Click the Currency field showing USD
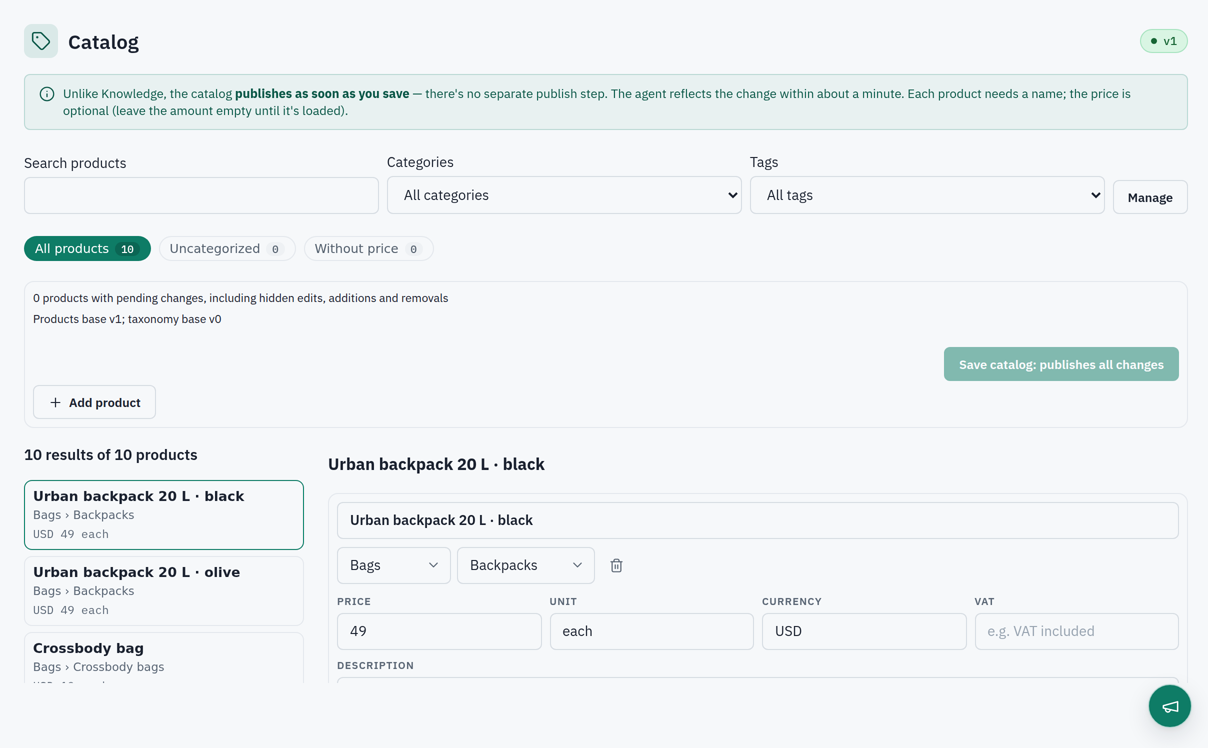This screenshot has height=748, width=1208. 864,631
